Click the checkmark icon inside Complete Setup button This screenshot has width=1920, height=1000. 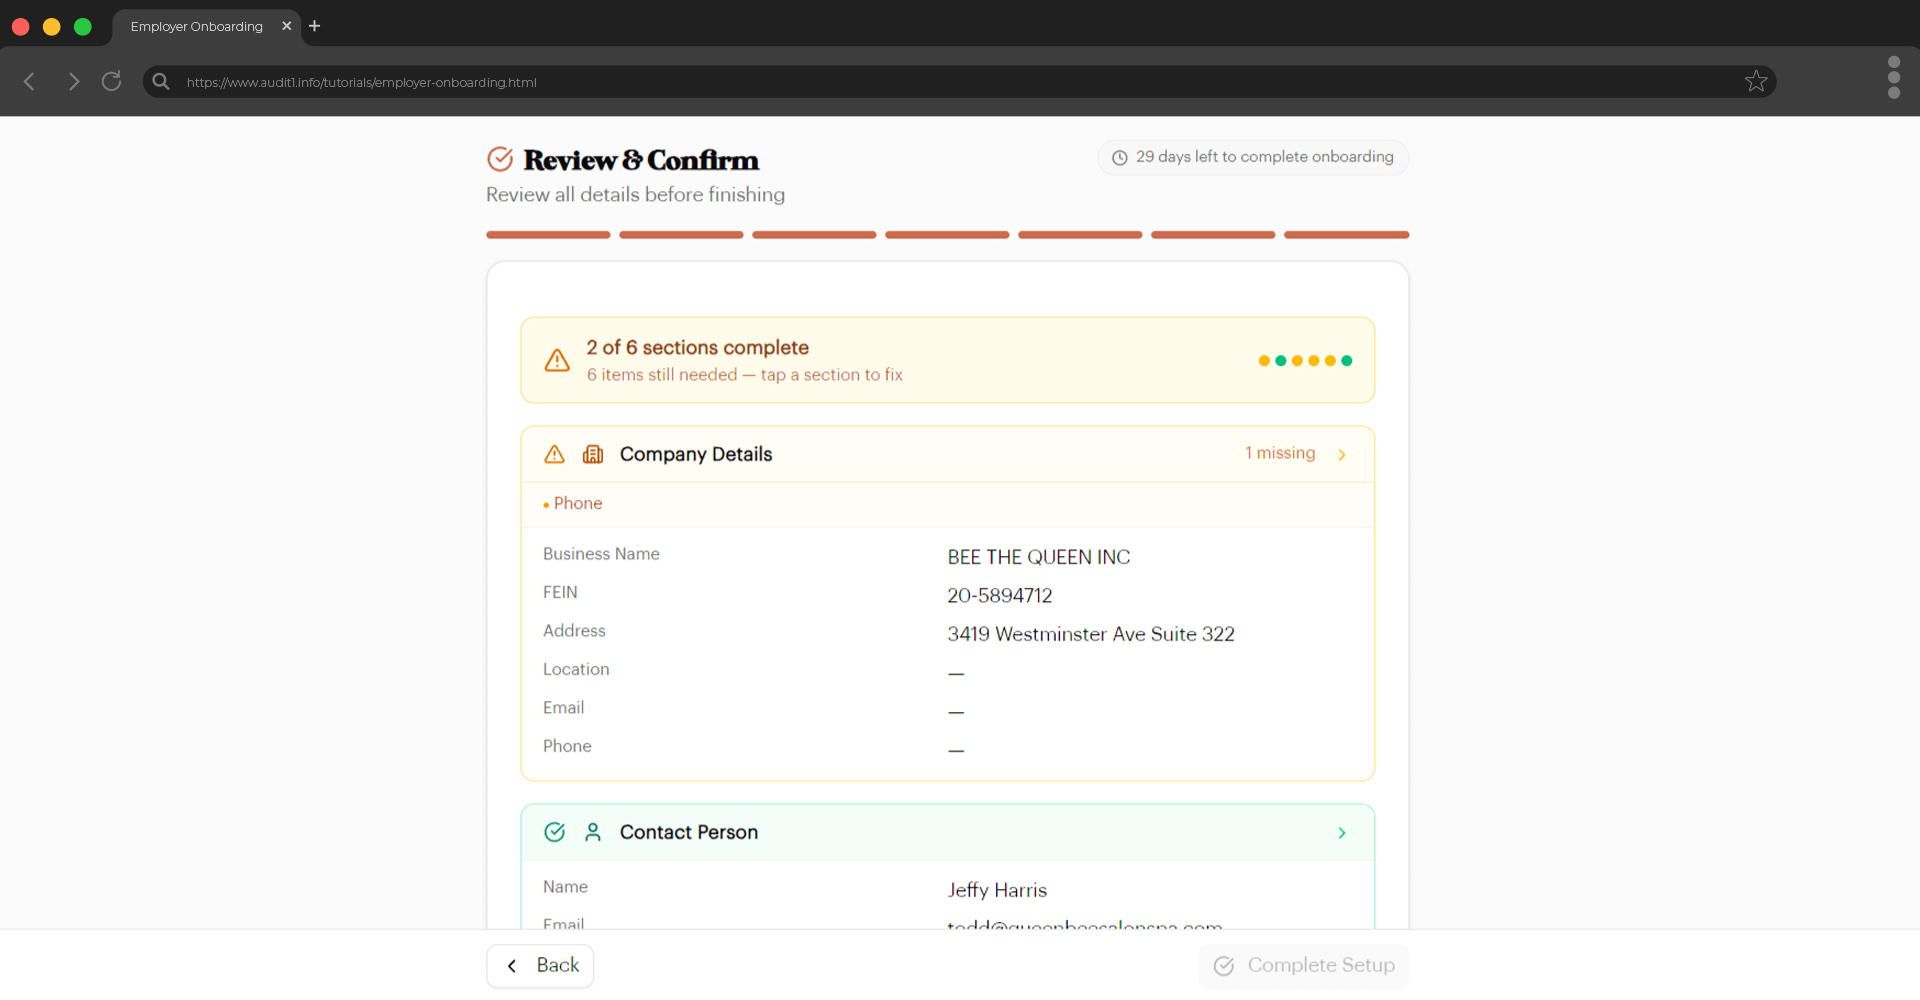click(1223, 966)
